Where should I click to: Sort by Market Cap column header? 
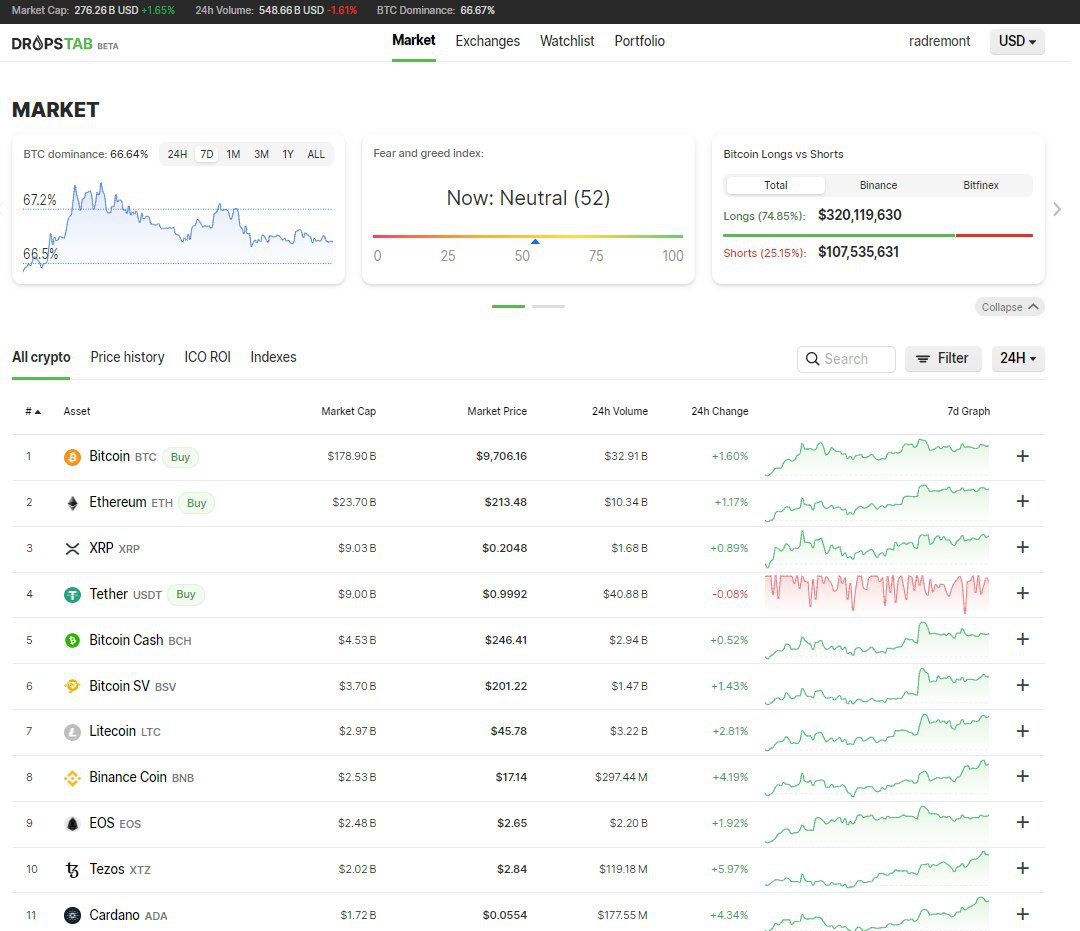349,411
